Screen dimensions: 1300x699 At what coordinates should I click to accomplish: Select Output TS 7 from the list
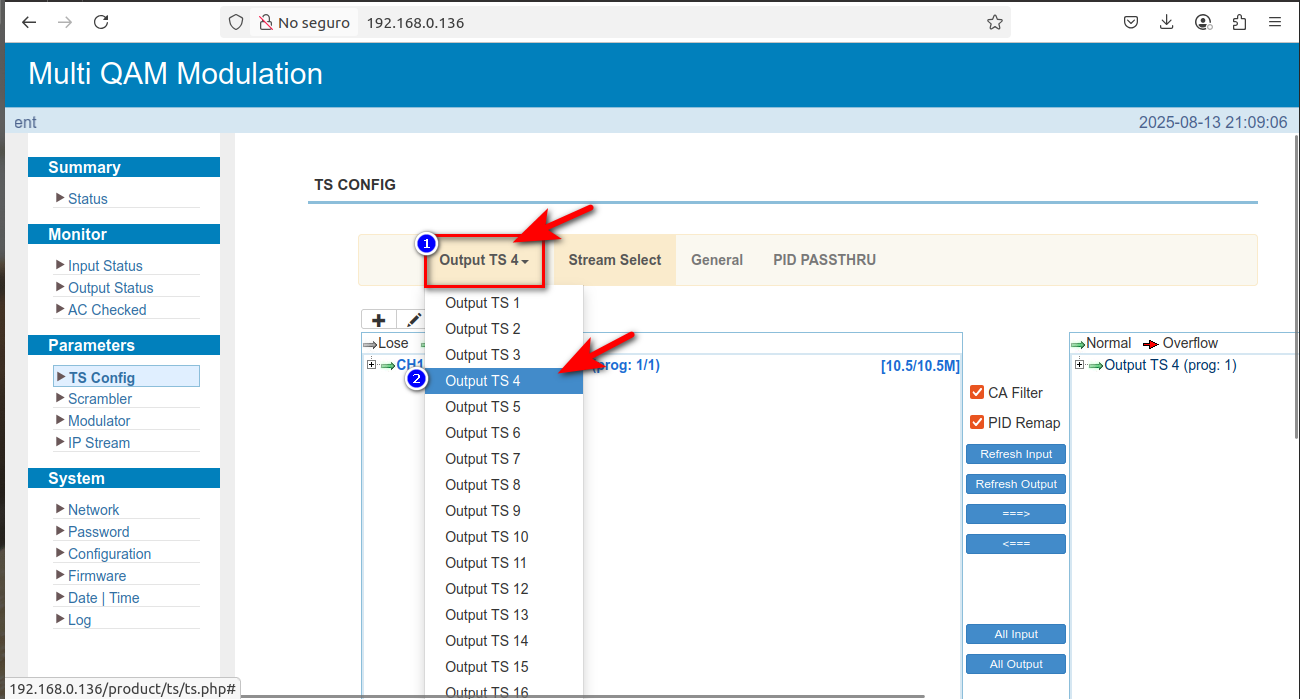[x=483, y=459]
